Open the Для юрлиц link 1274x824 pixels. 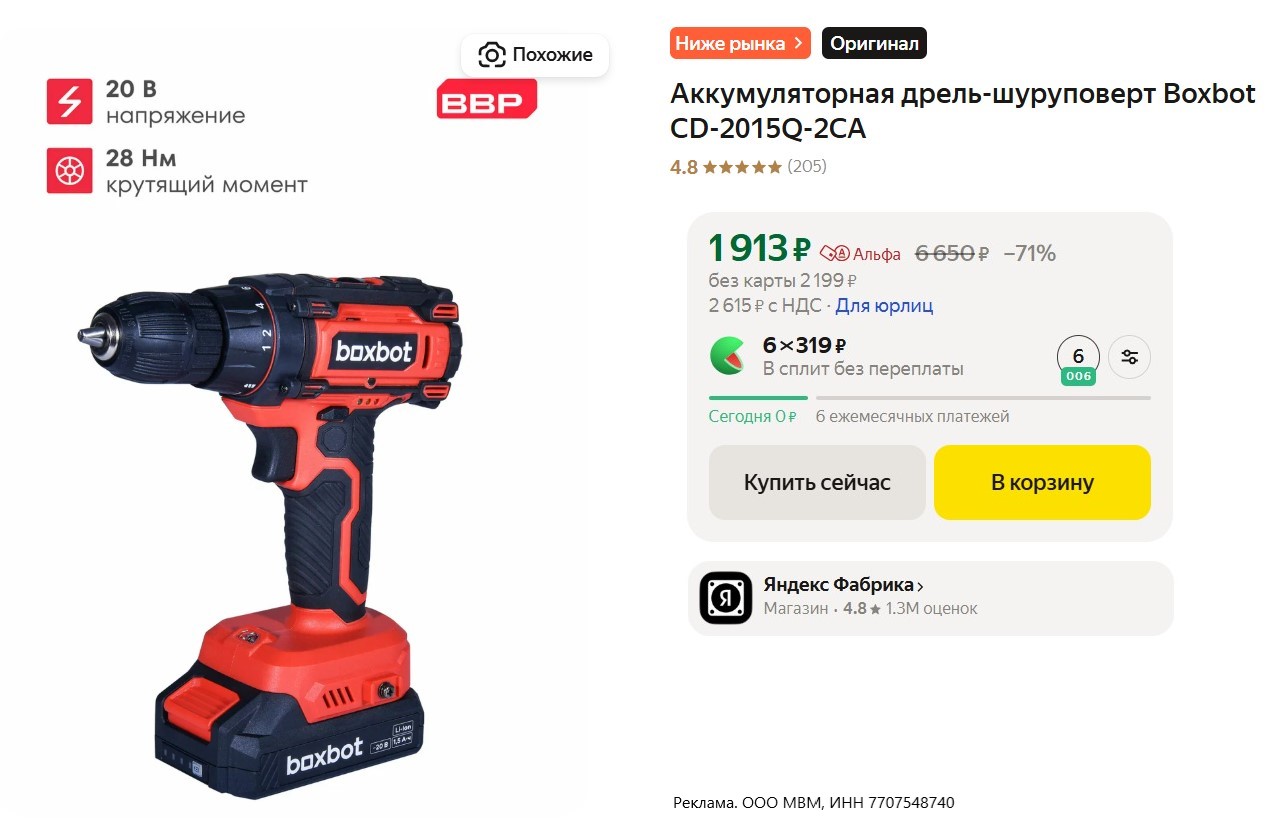884,306
